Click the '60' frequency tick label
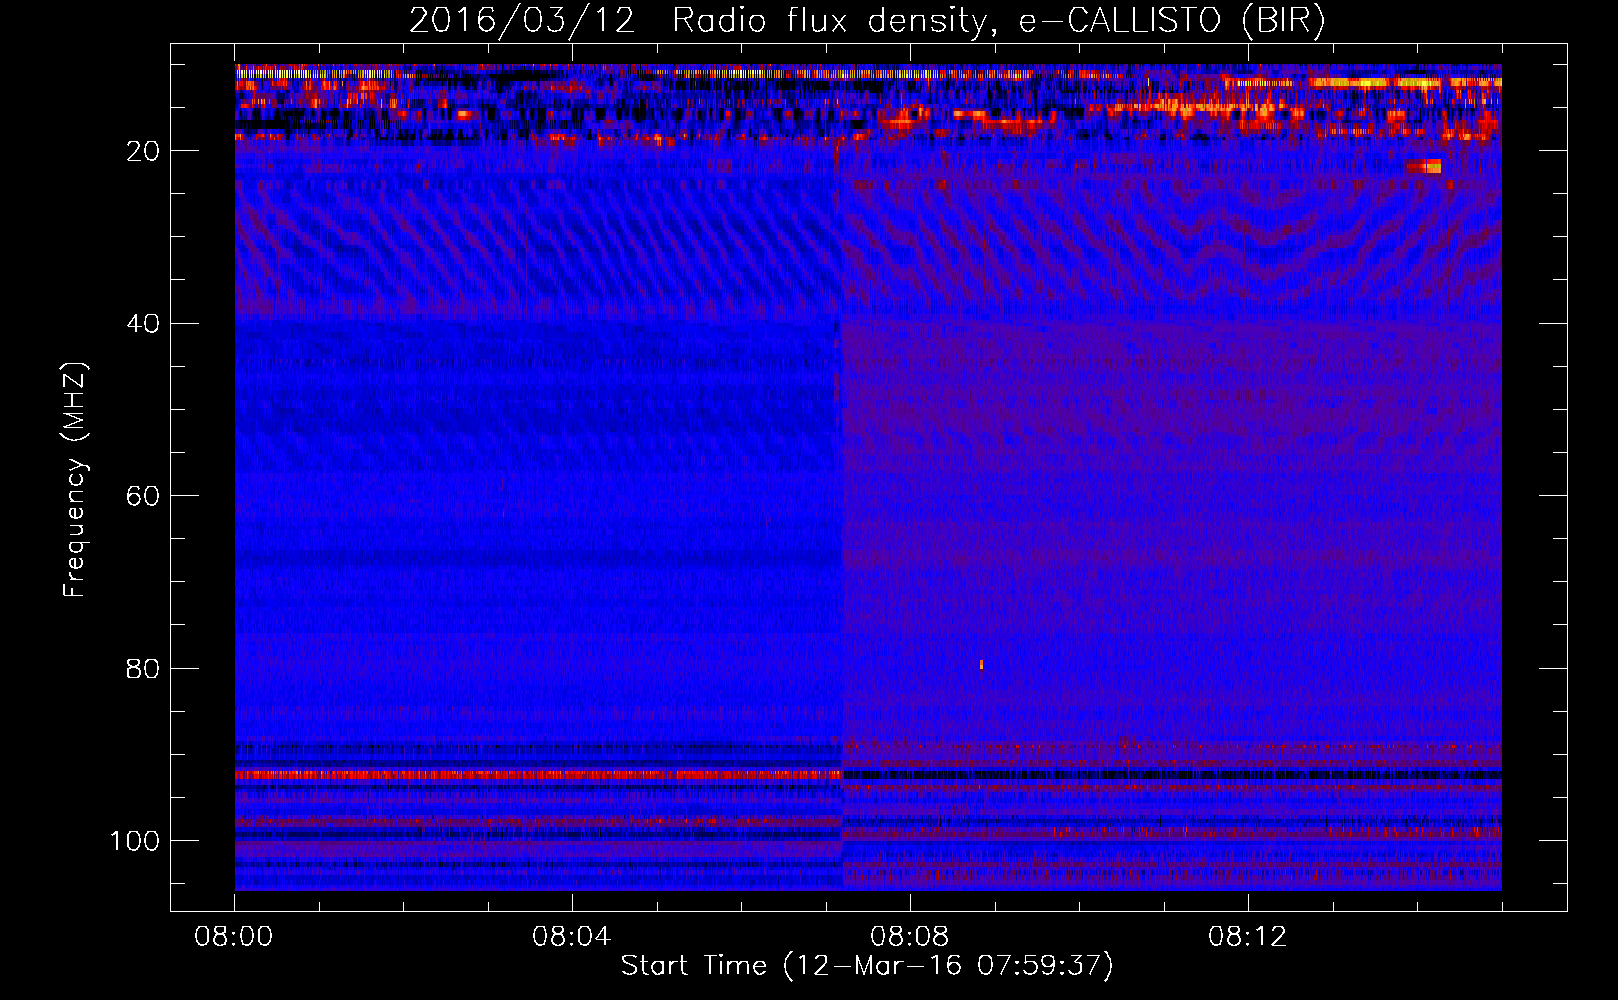Screen dimensions: 1618x1000 click(143, 496)
